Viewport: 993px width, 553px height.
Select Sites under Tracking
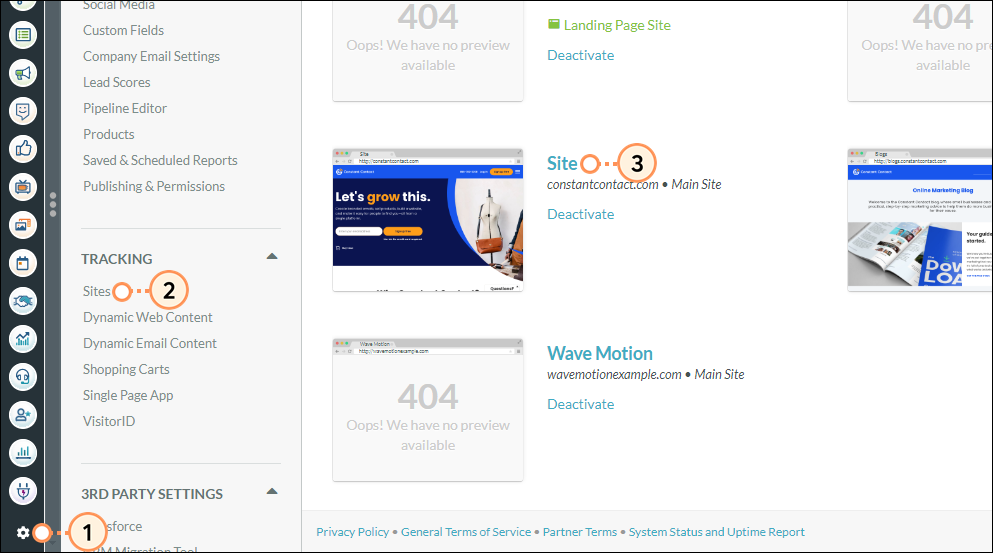[96, 291]
